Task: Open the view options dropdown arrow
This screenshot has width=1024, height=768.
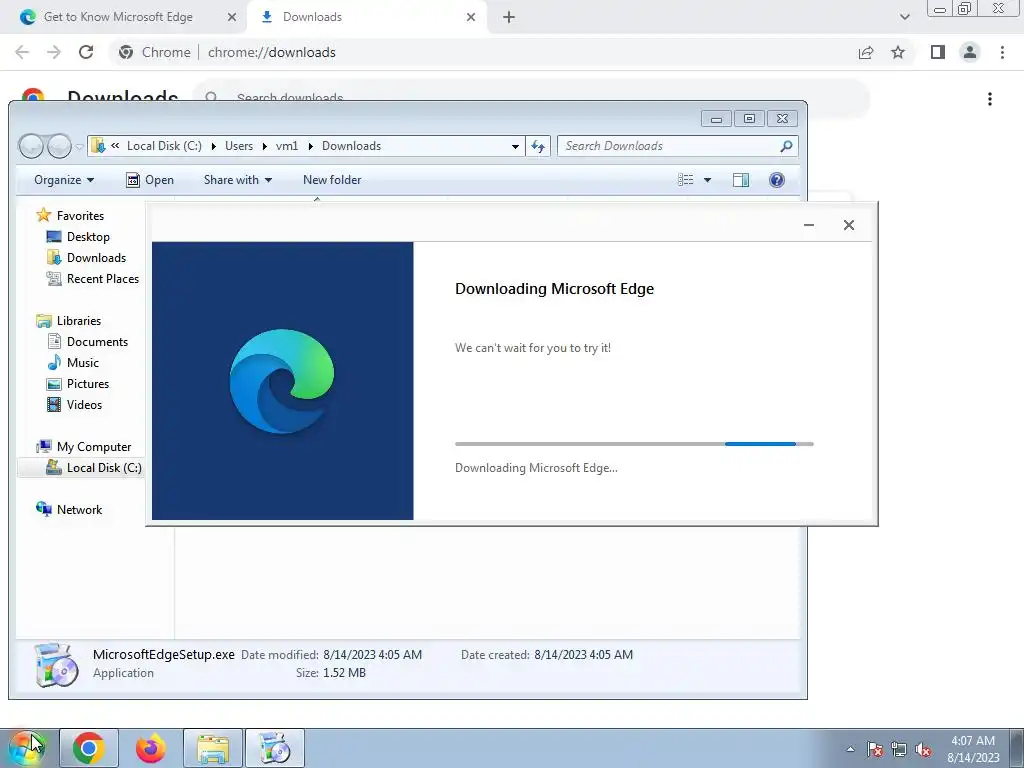Action: pos(707,180)
